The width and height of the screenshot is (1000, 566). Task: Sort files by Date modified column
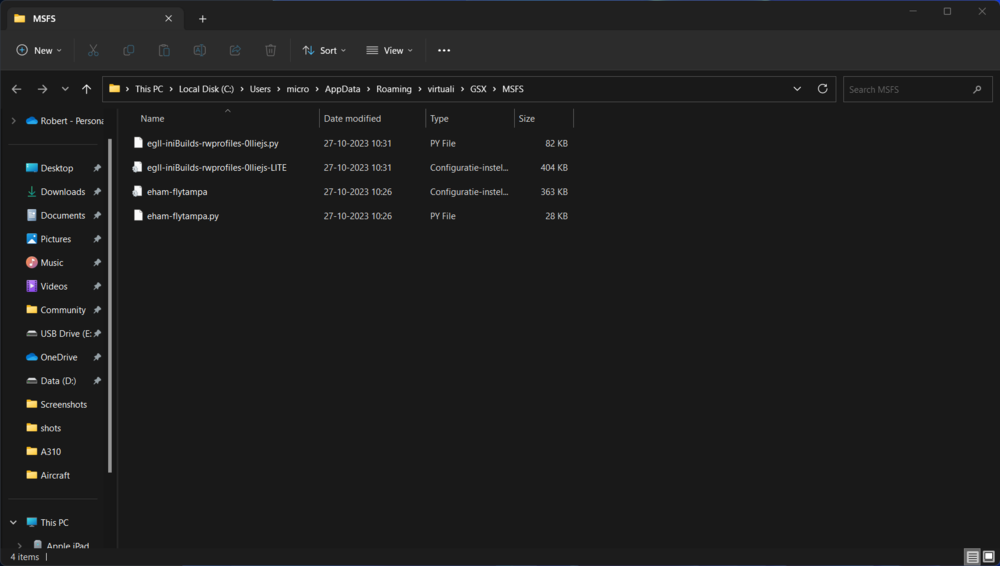352,118
